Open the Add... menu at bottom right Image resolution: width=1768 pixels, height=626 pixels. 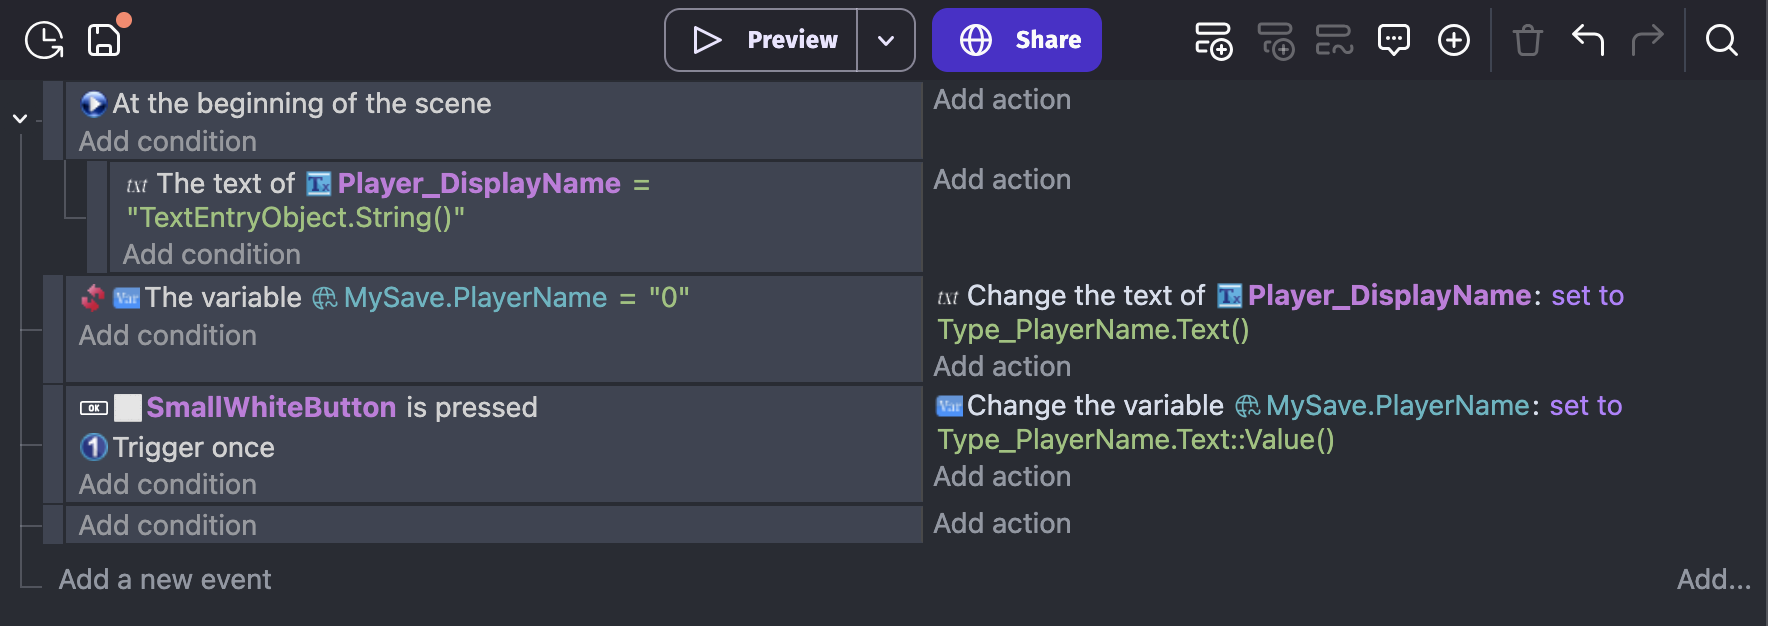pos(1713,579)
